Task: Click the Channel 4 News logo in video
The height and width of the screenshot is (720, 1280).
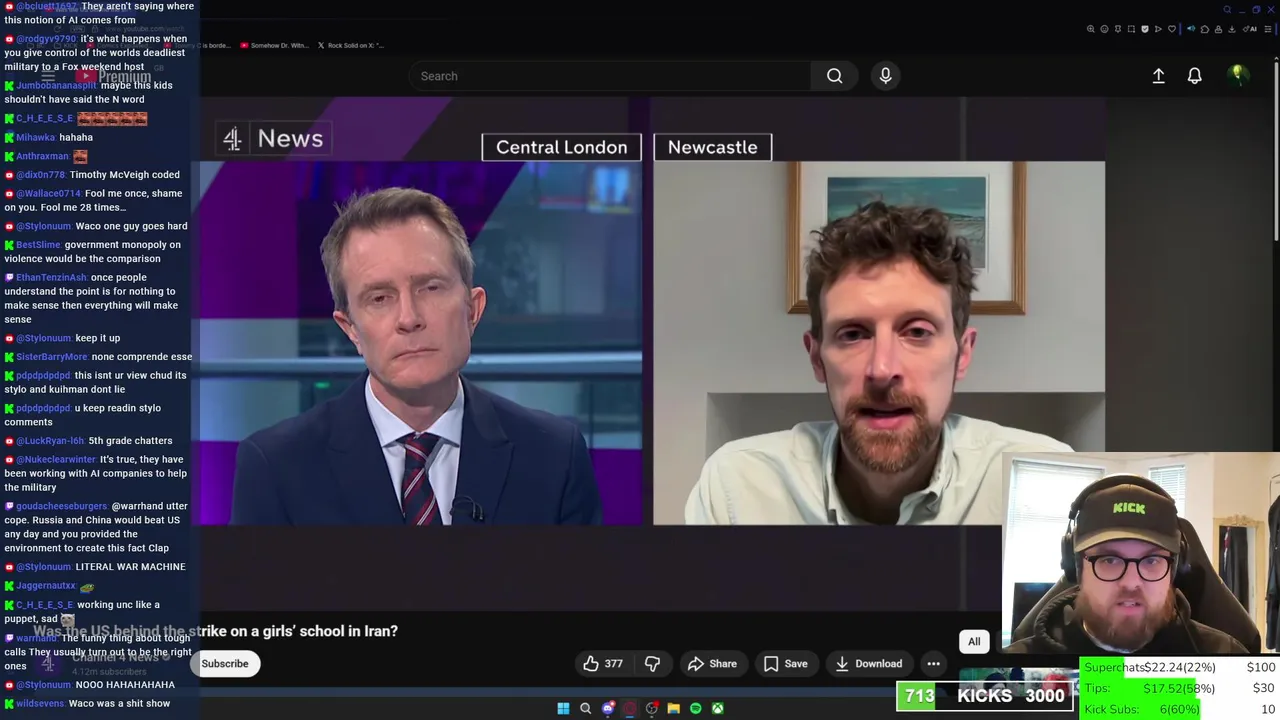Action: click(272, 139)
